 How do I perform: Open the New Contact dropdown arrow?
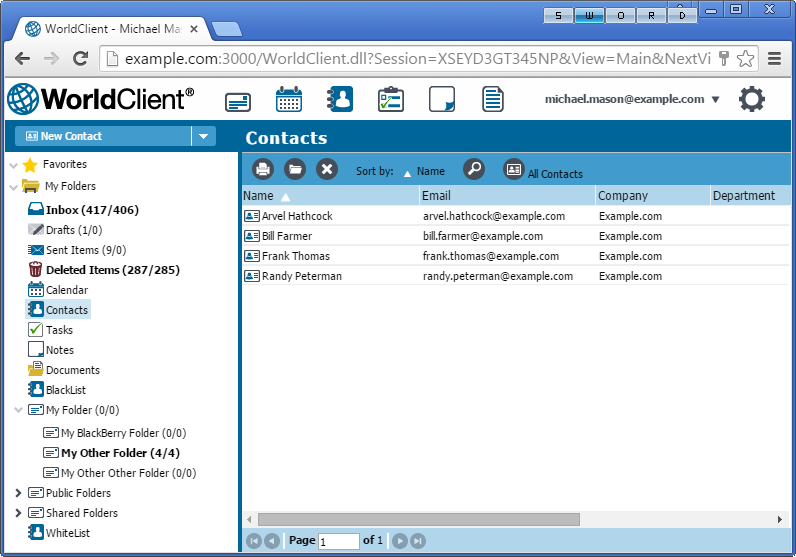[203, 136]
